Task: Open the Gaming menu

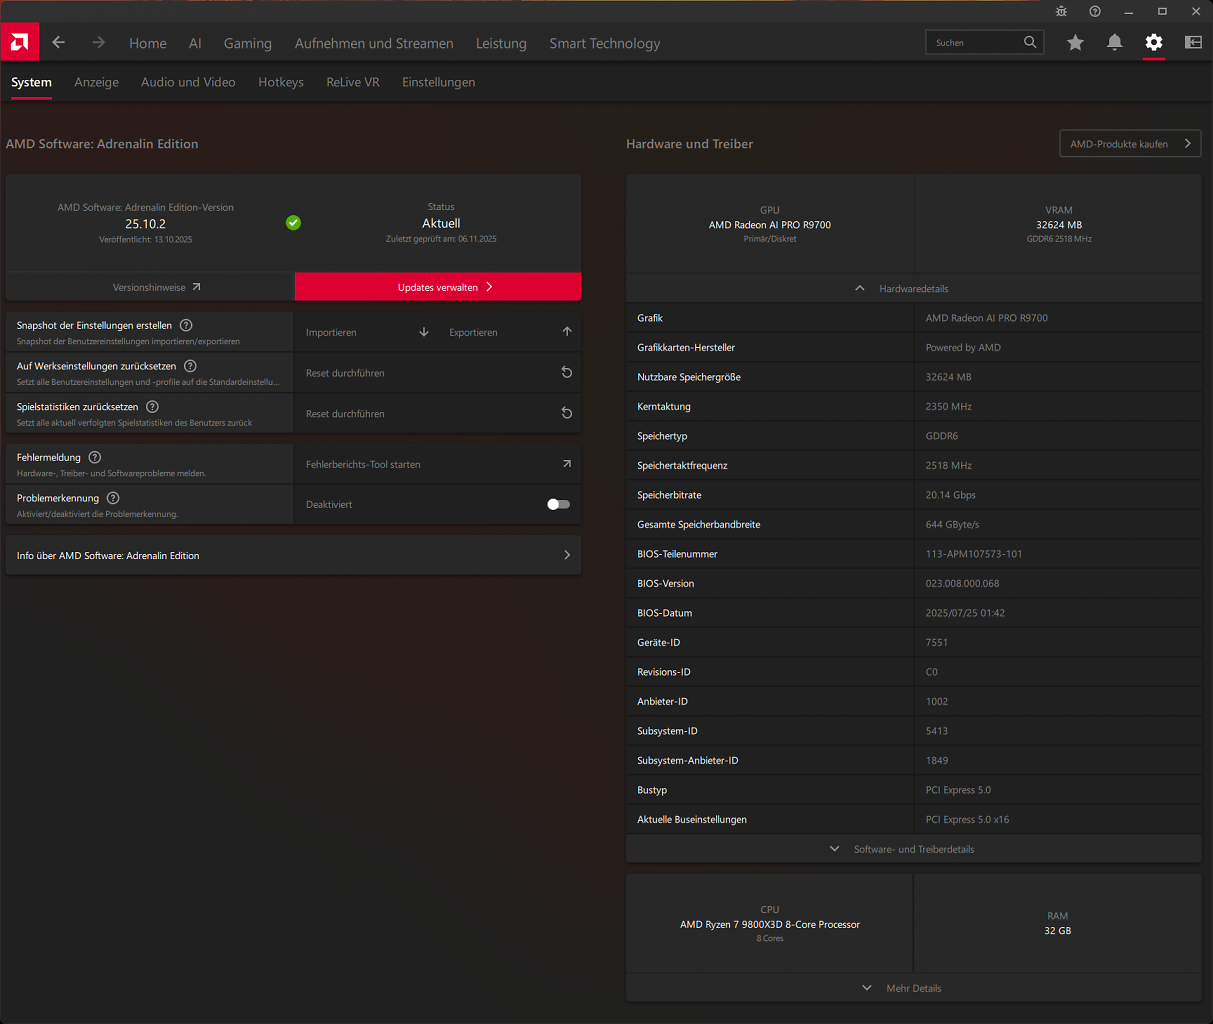Action: [x=248, y=43]
